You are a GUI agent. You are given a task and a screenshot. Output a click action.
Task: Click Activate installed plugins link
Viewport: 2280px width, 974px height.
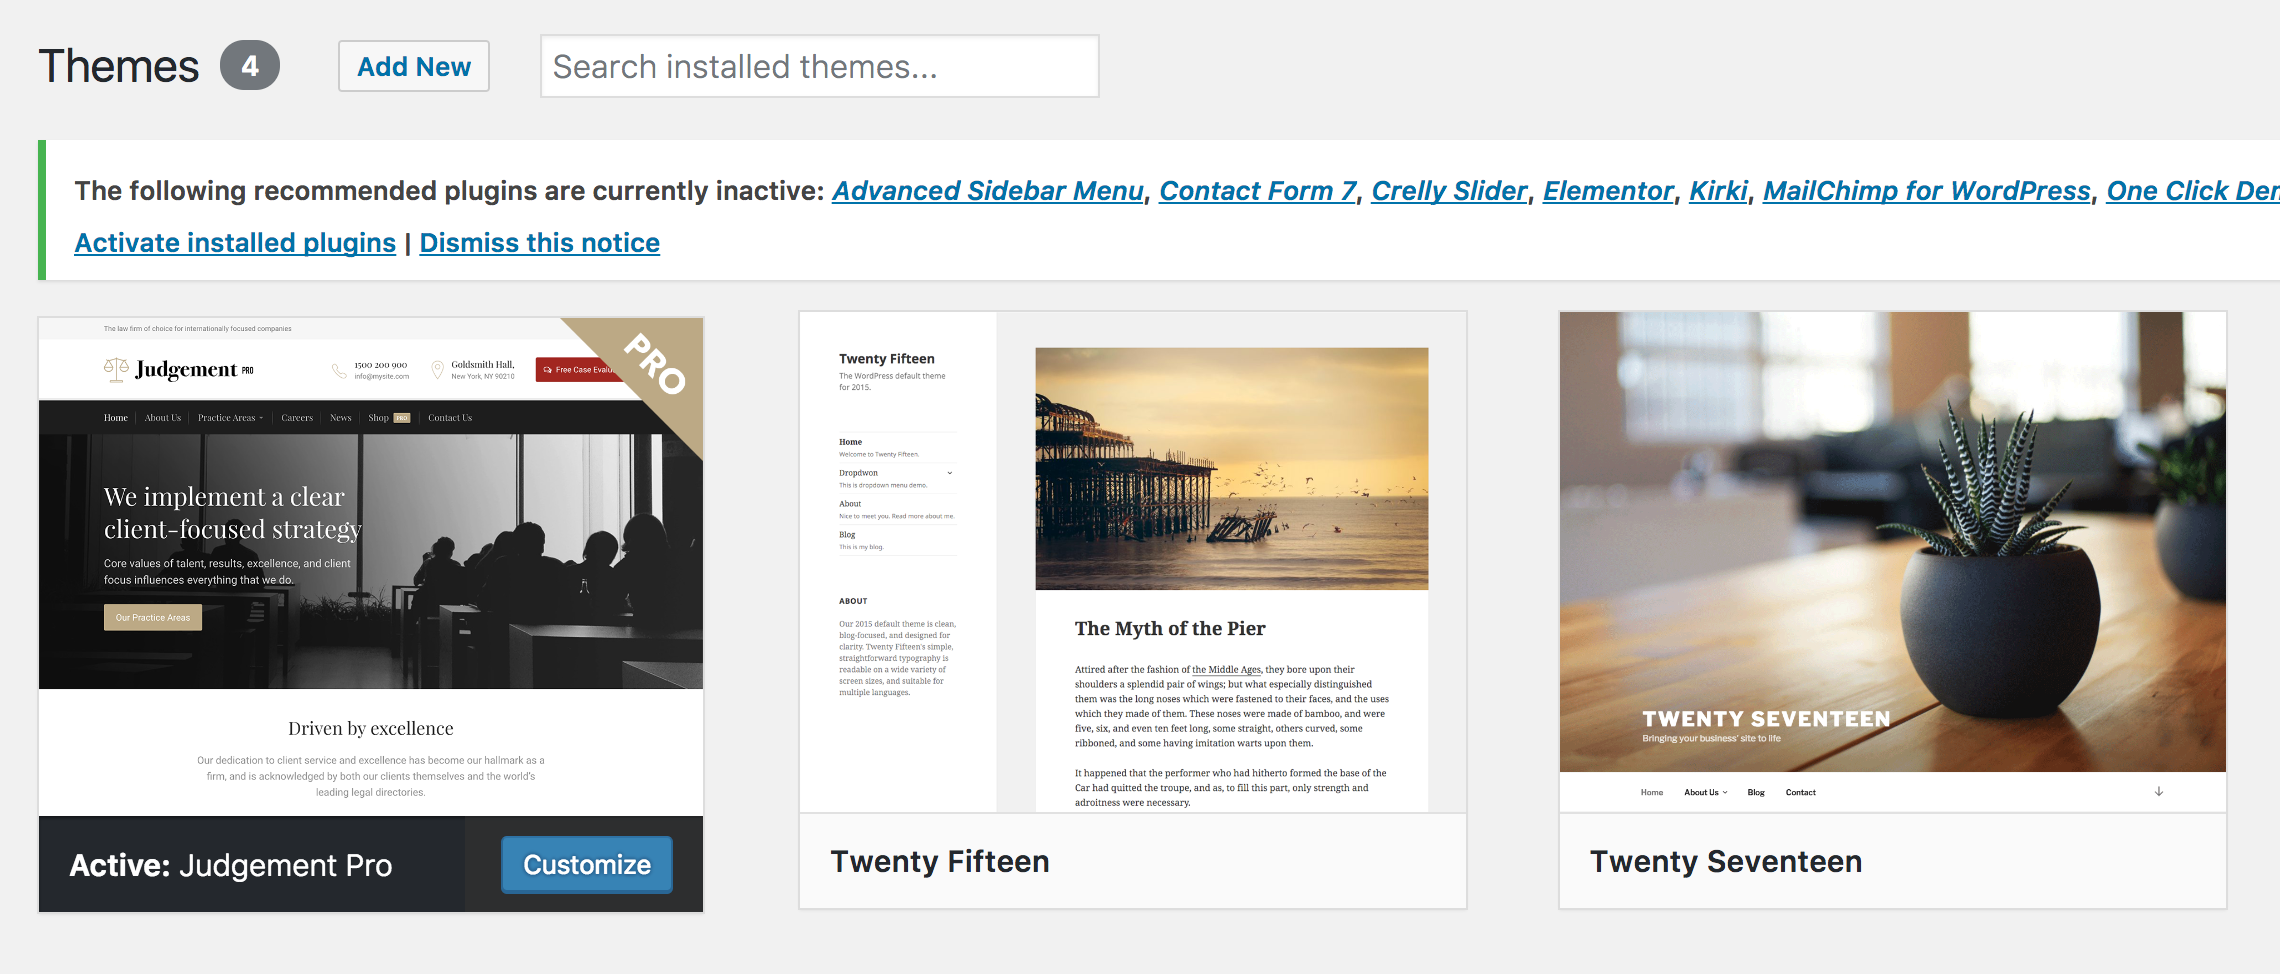[235, 243]
